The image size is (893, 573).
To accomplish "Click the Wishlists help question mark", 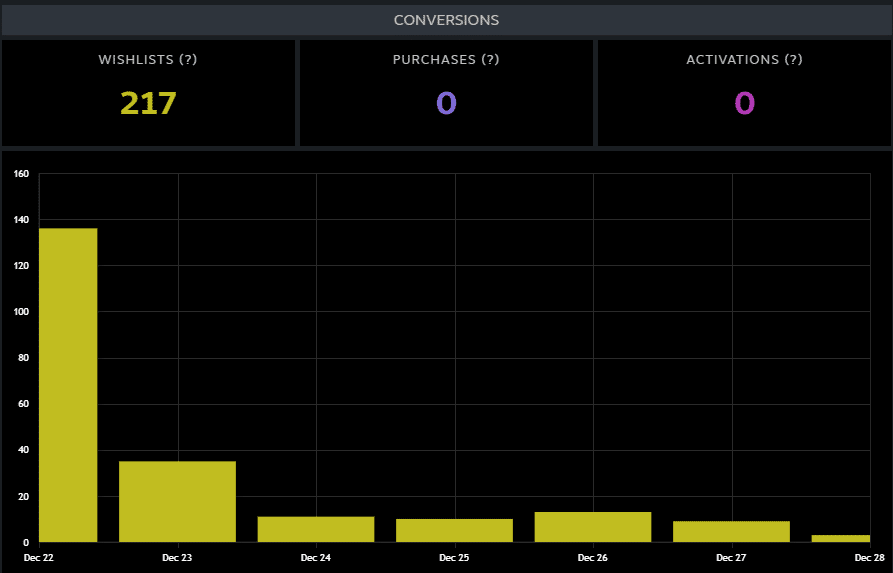I will tap(188, 60).
